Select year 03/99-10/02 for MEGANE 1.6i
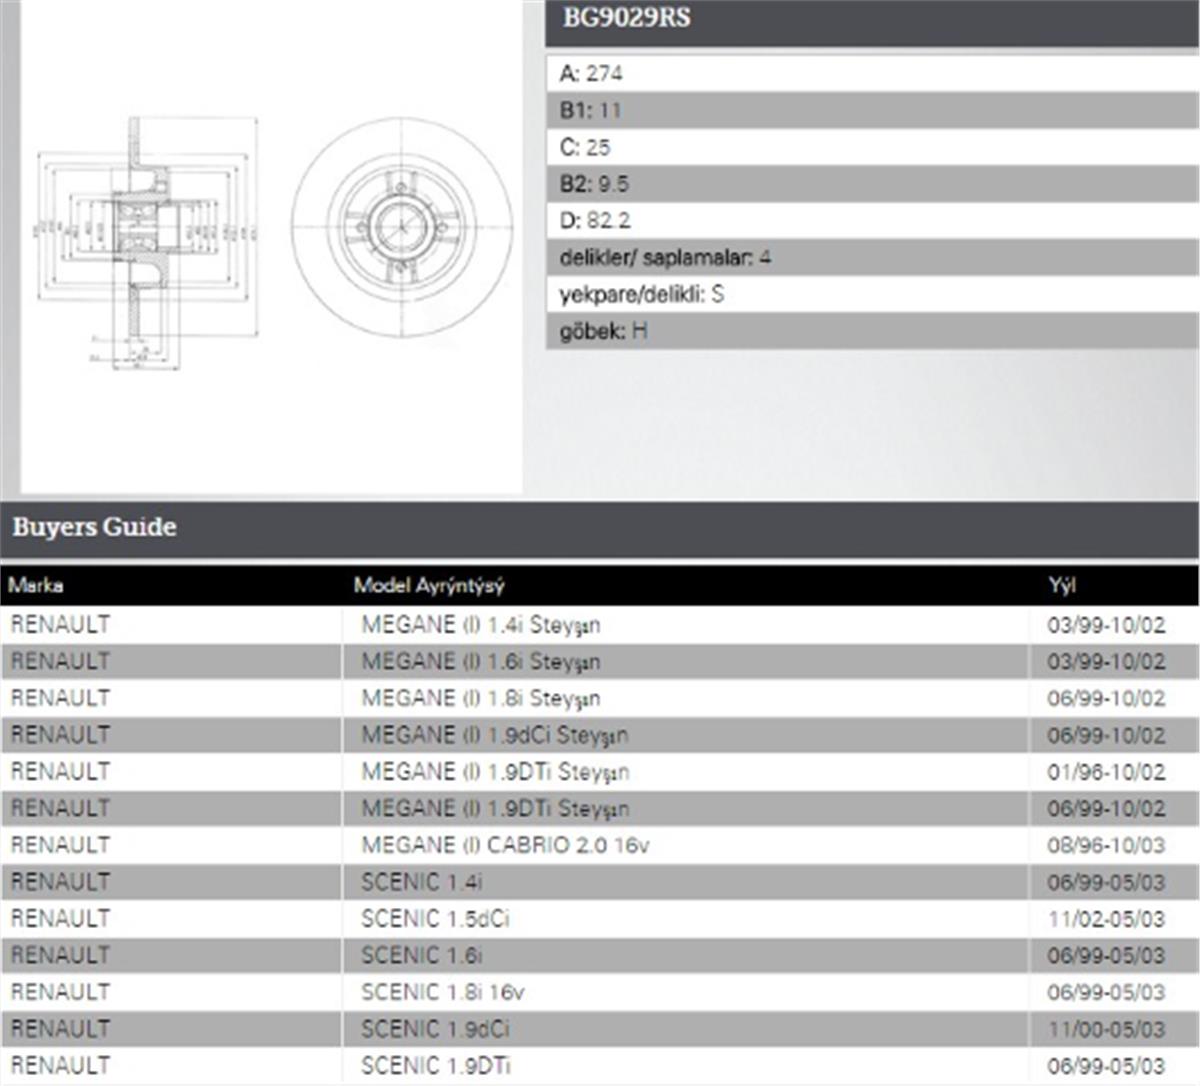Image resolution: width=1200 pixels, height=1086 pixels. click(x=1106, y=662)
